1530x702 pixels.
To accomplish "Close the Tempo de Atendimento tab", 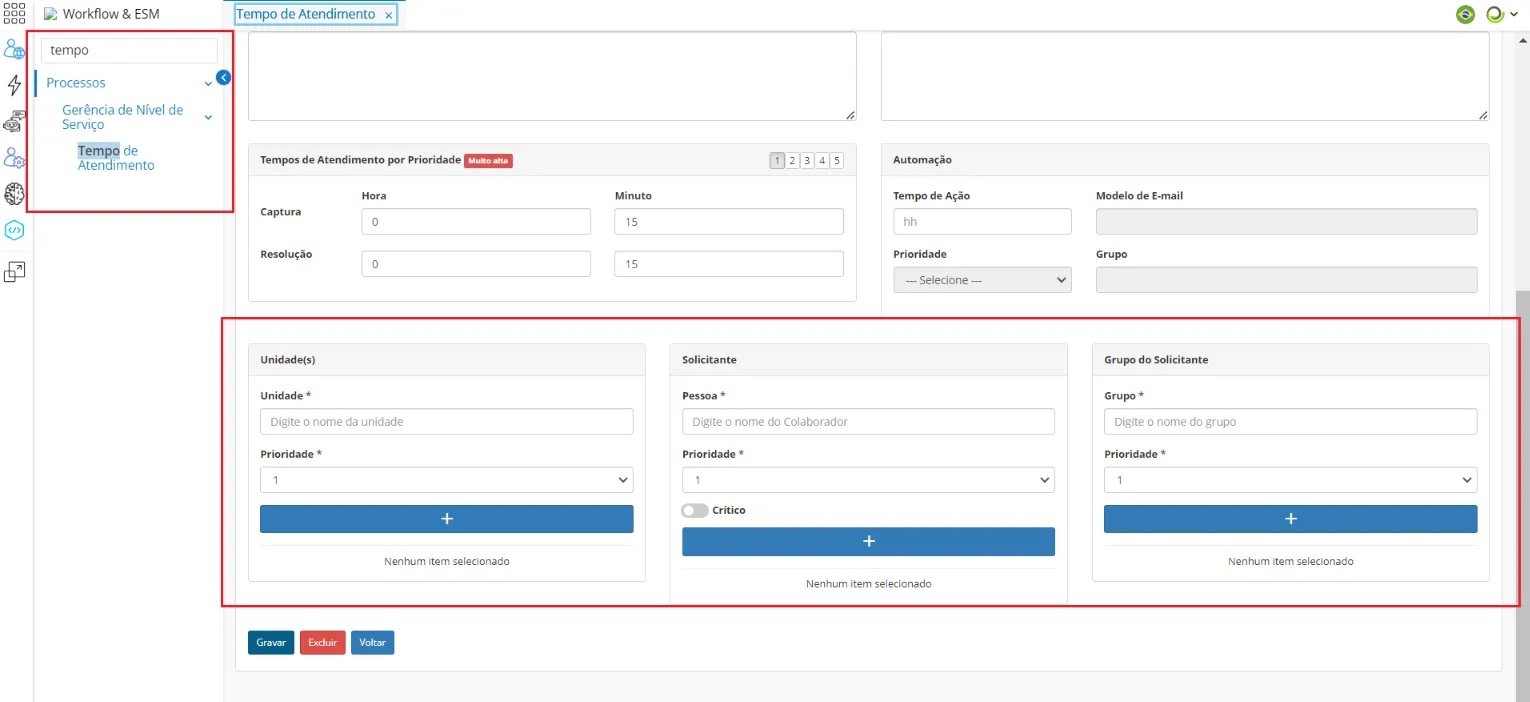I will point(389,15).
